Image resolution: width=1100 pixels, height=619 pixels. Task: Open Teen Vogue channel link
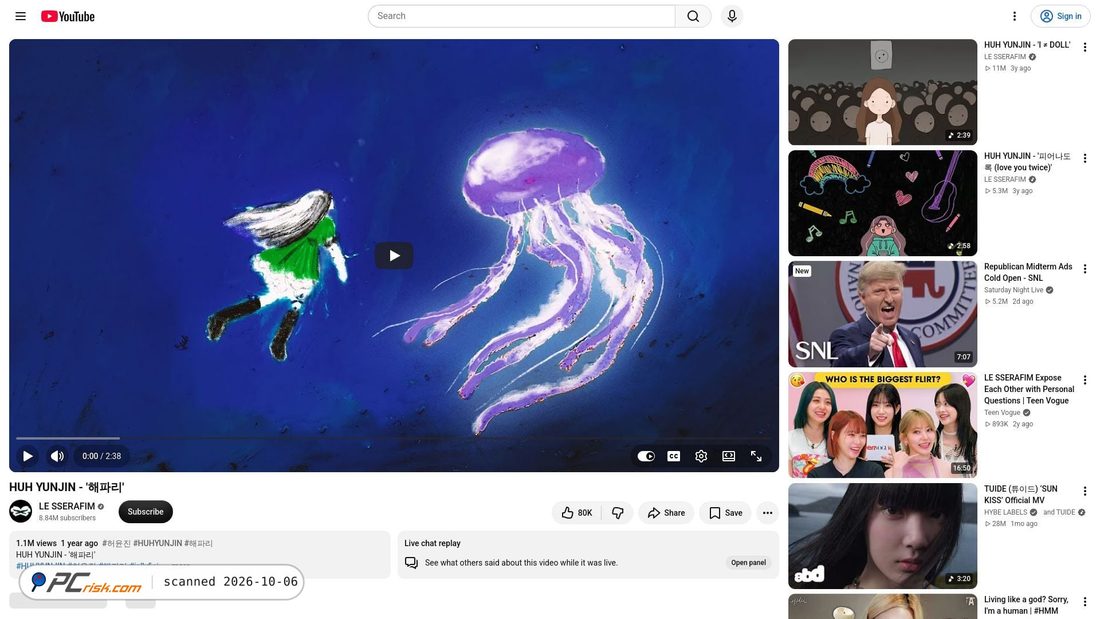click(x=1002, y=413)
